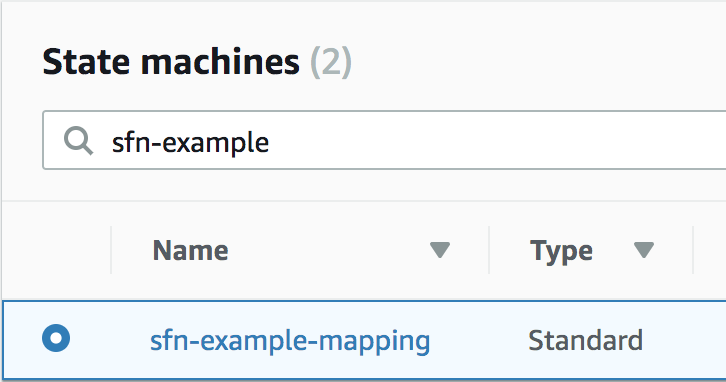Click the Standard type cell

585,340
